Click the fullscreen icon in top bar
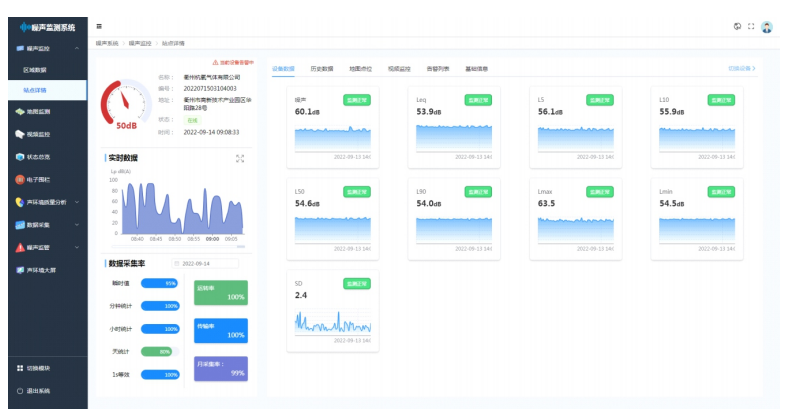Viewport: 800px width, 420px height. [x=751, y=26]
